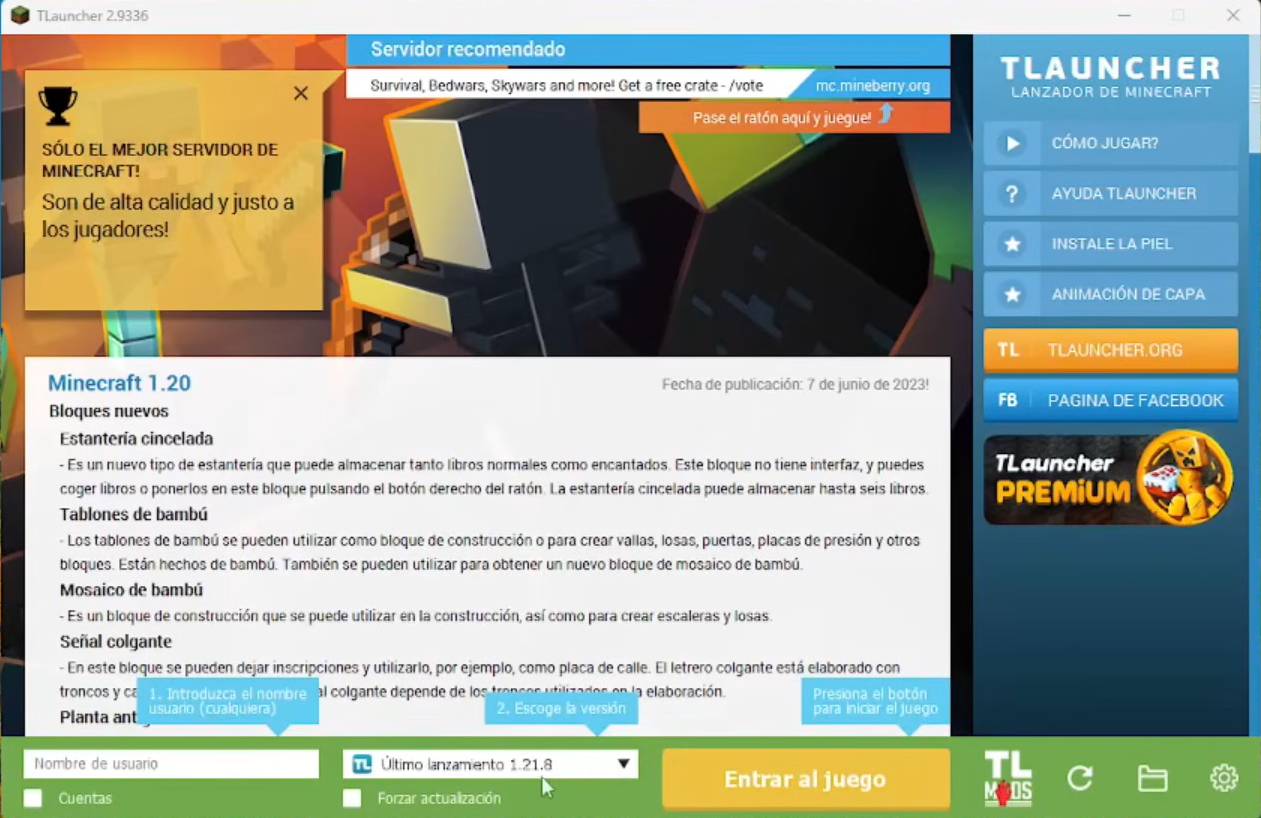This screenshot has height=818, width=1261.
Task: Click the star icon beside Instale la Piel
Action: pyautogui.click(x=1012, y=244)
